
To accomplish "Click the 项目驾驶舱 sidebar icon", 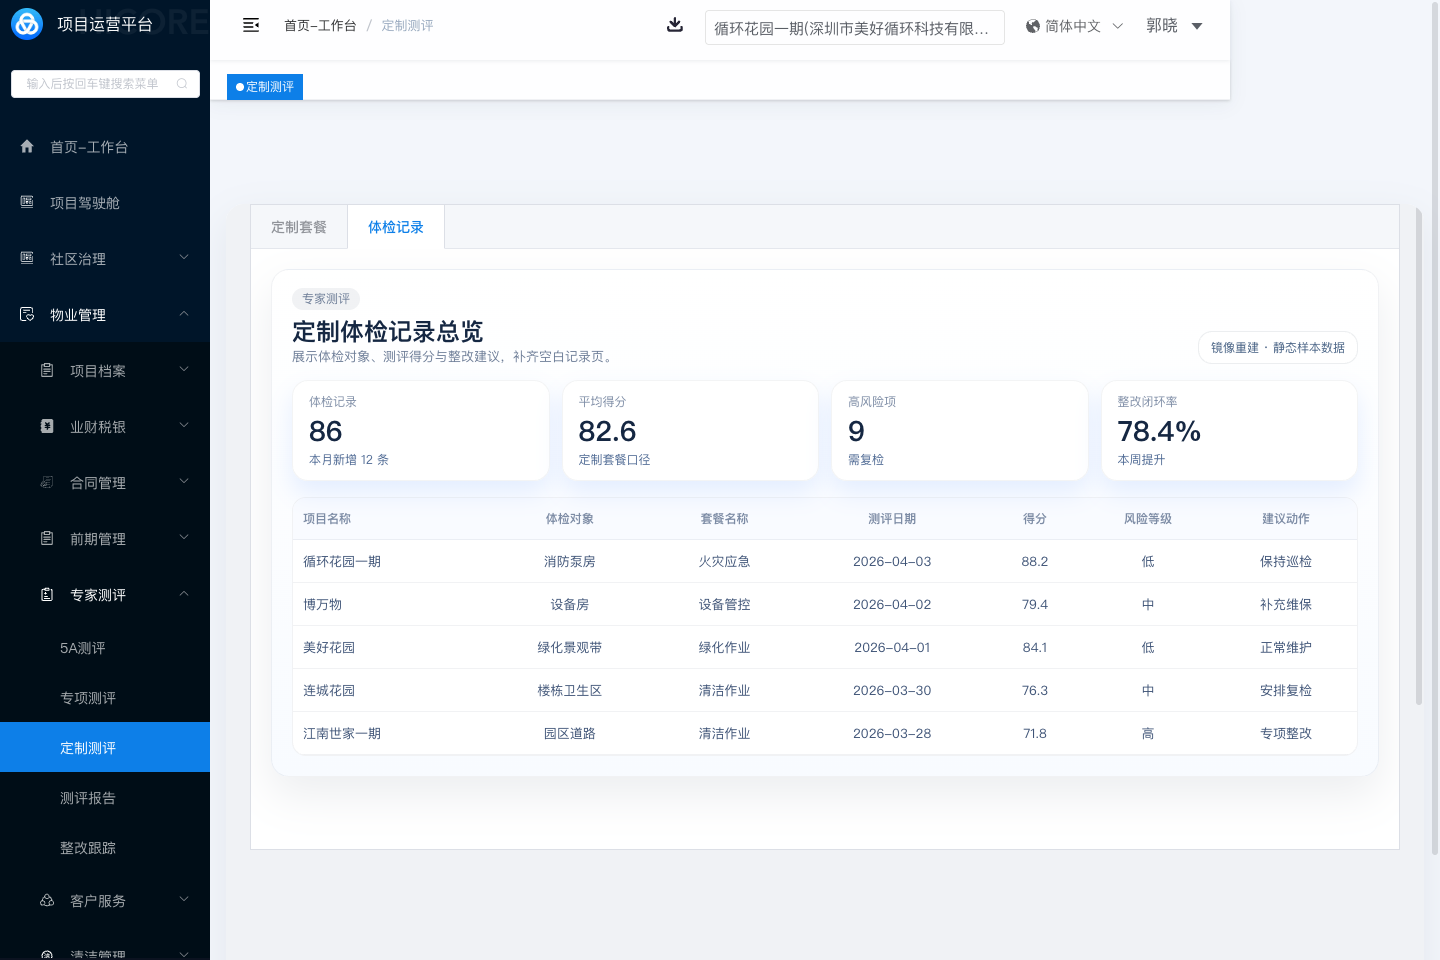I will pos(27,202).
